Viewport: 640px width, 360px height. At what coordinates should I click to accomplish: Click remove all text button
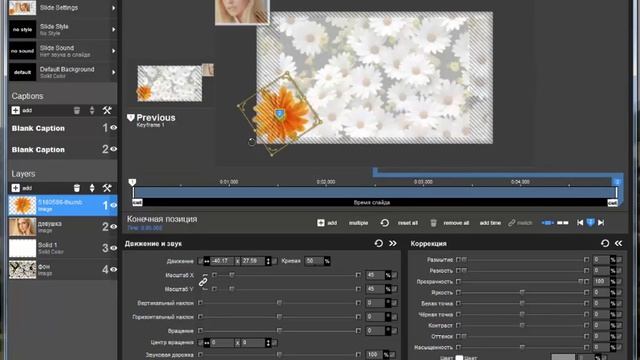click(x=456, y=223)
